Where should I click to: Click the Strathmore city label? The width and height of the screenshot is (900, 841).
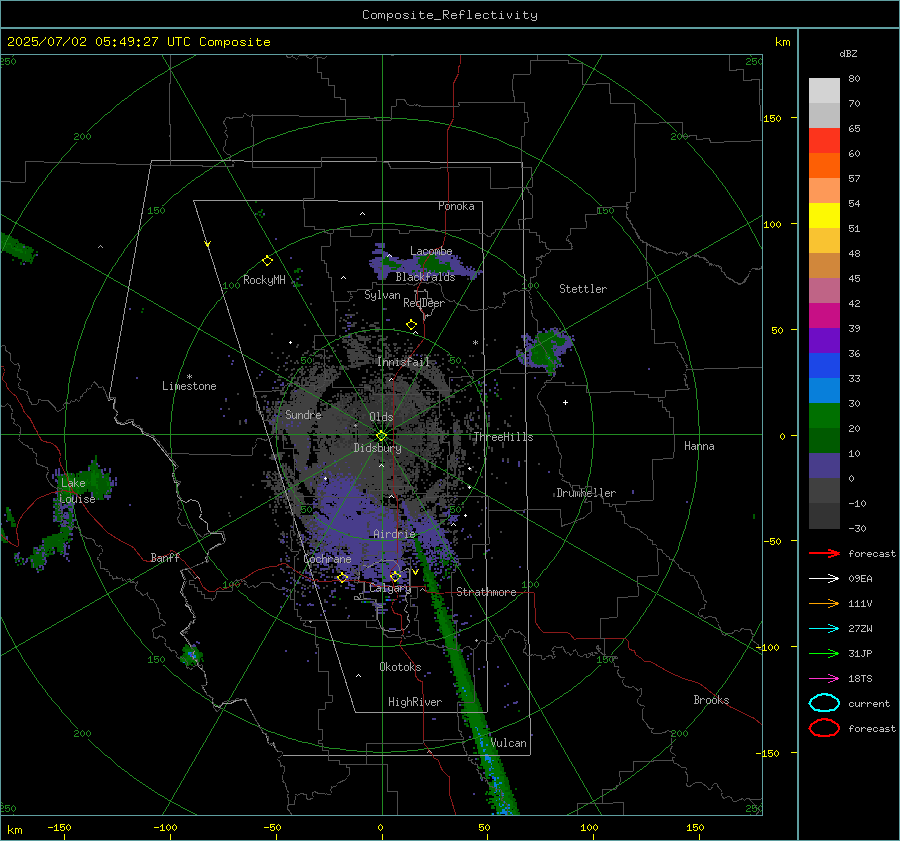[x=486, y=592]
